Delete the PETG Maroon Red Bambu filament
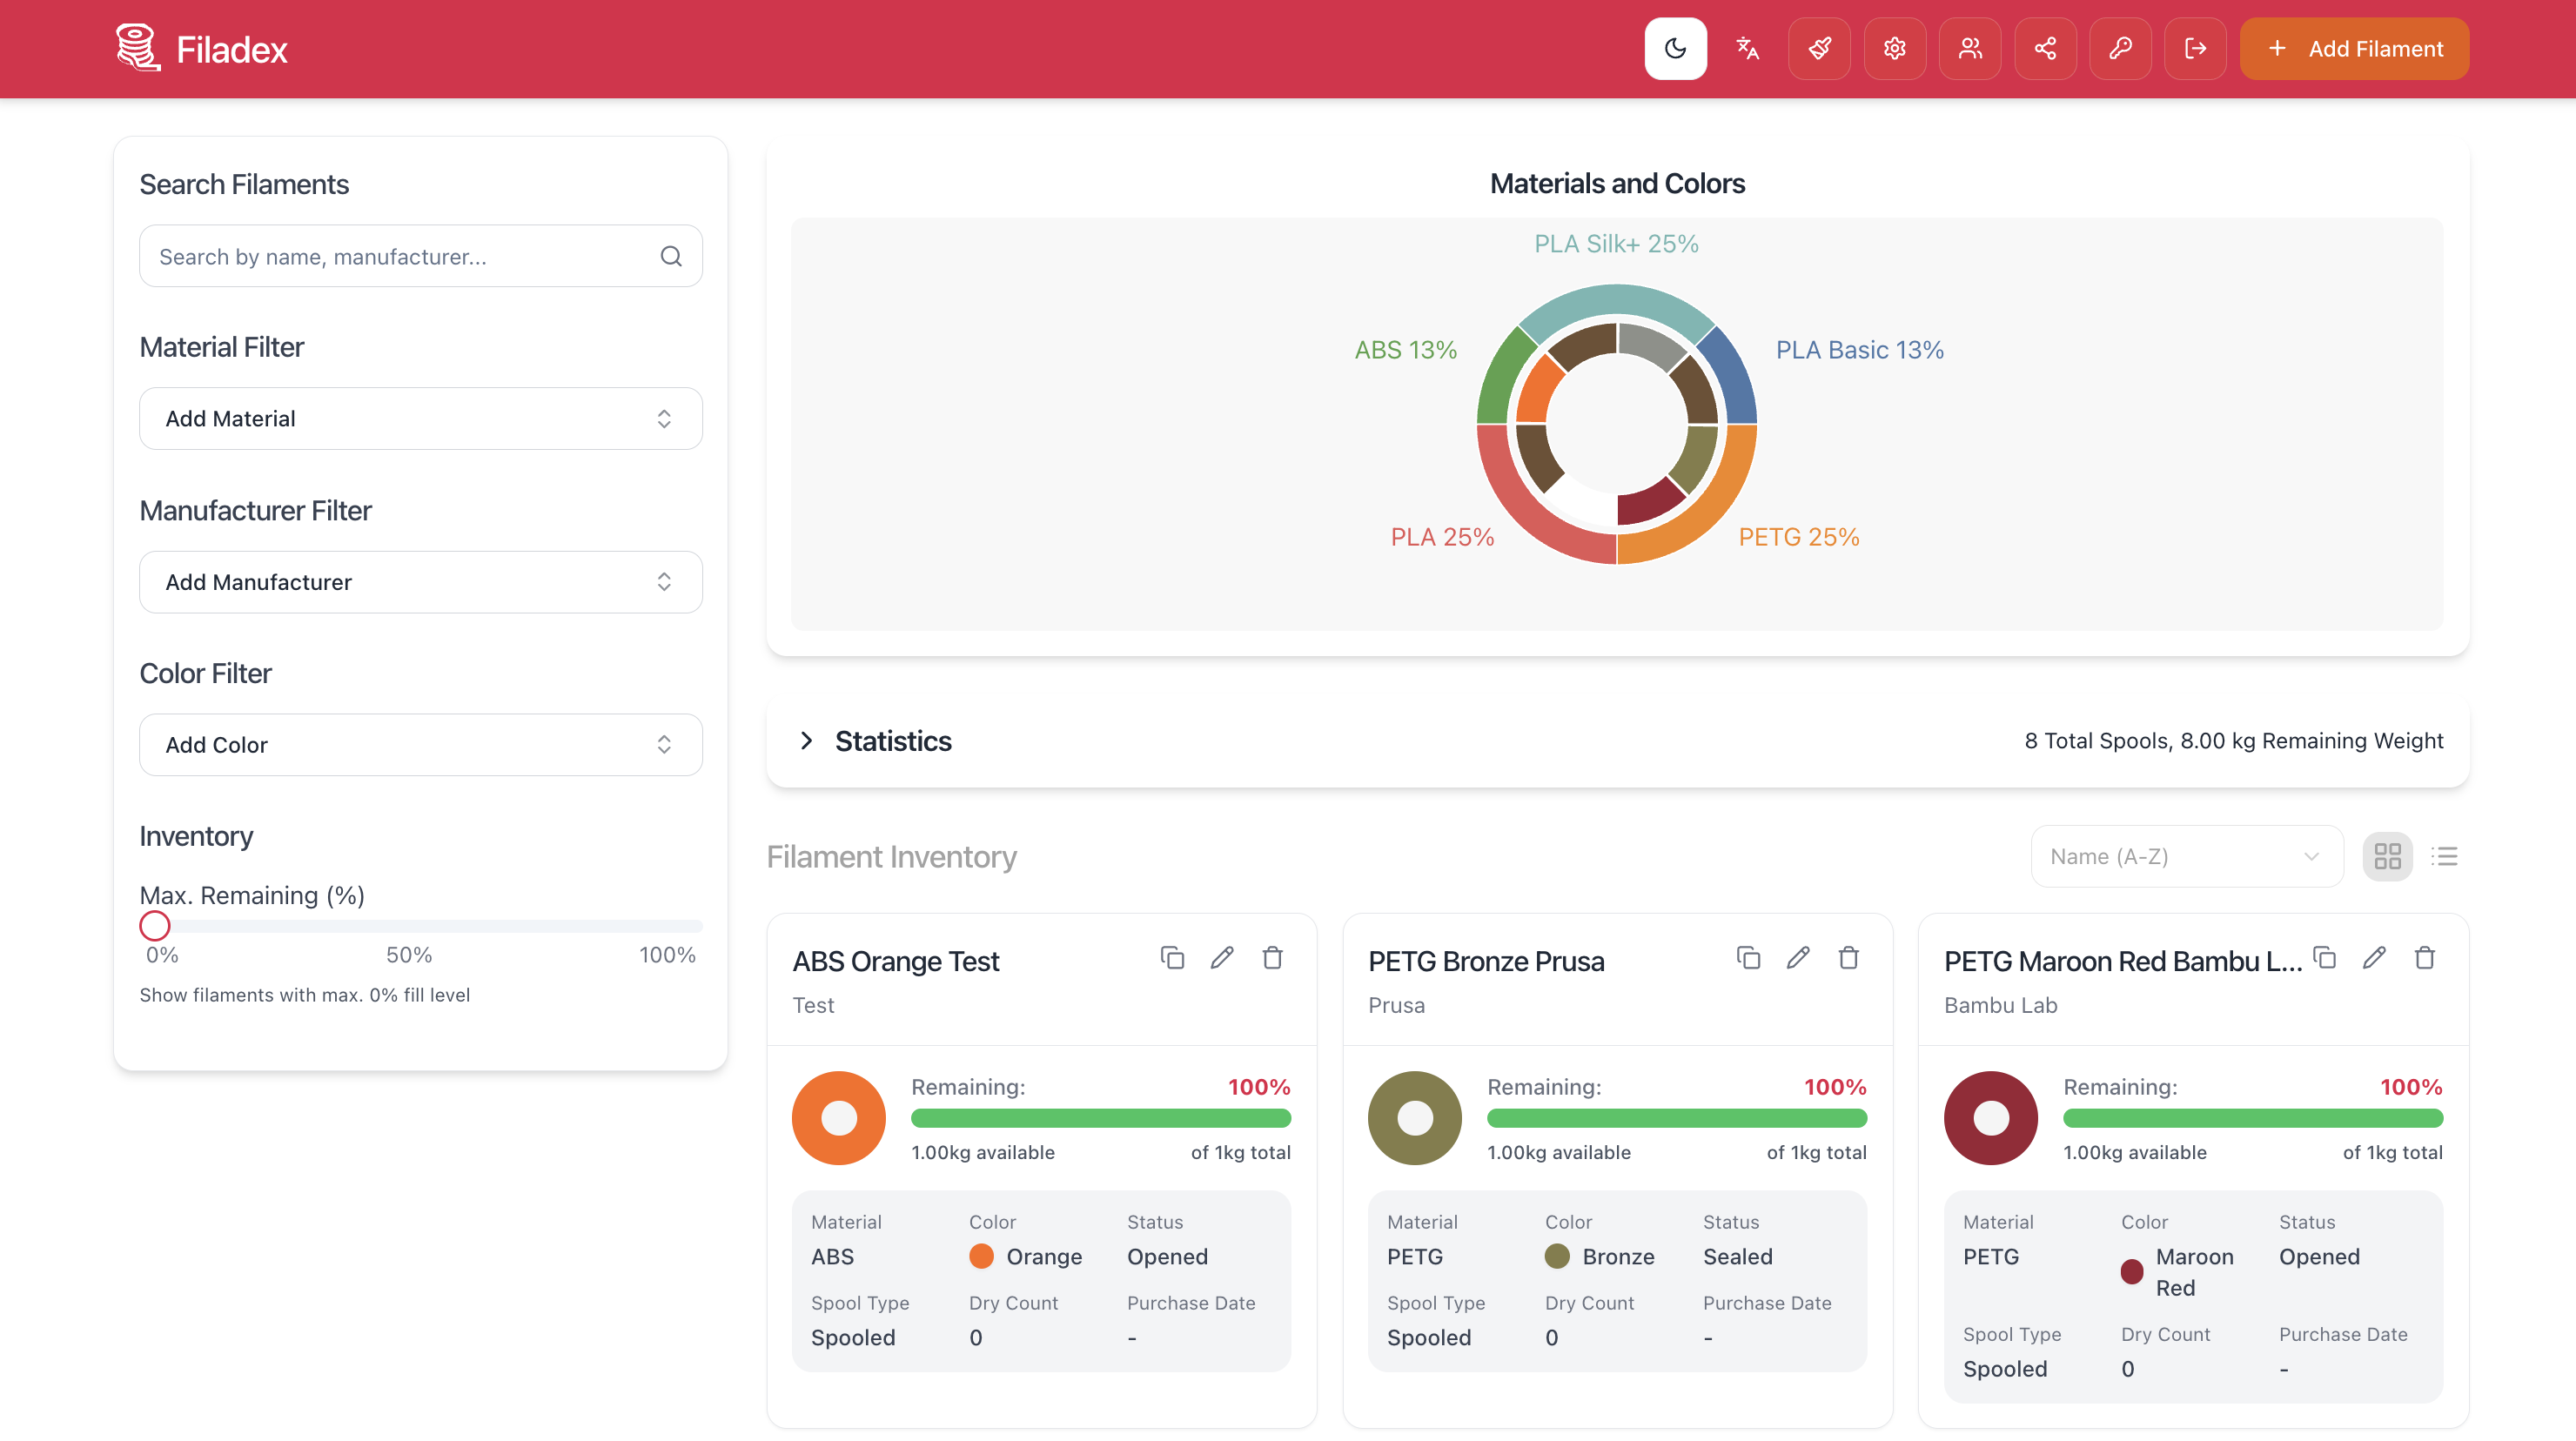This screenshot has width=2576, height=1441. click(x=2424, y=957)
